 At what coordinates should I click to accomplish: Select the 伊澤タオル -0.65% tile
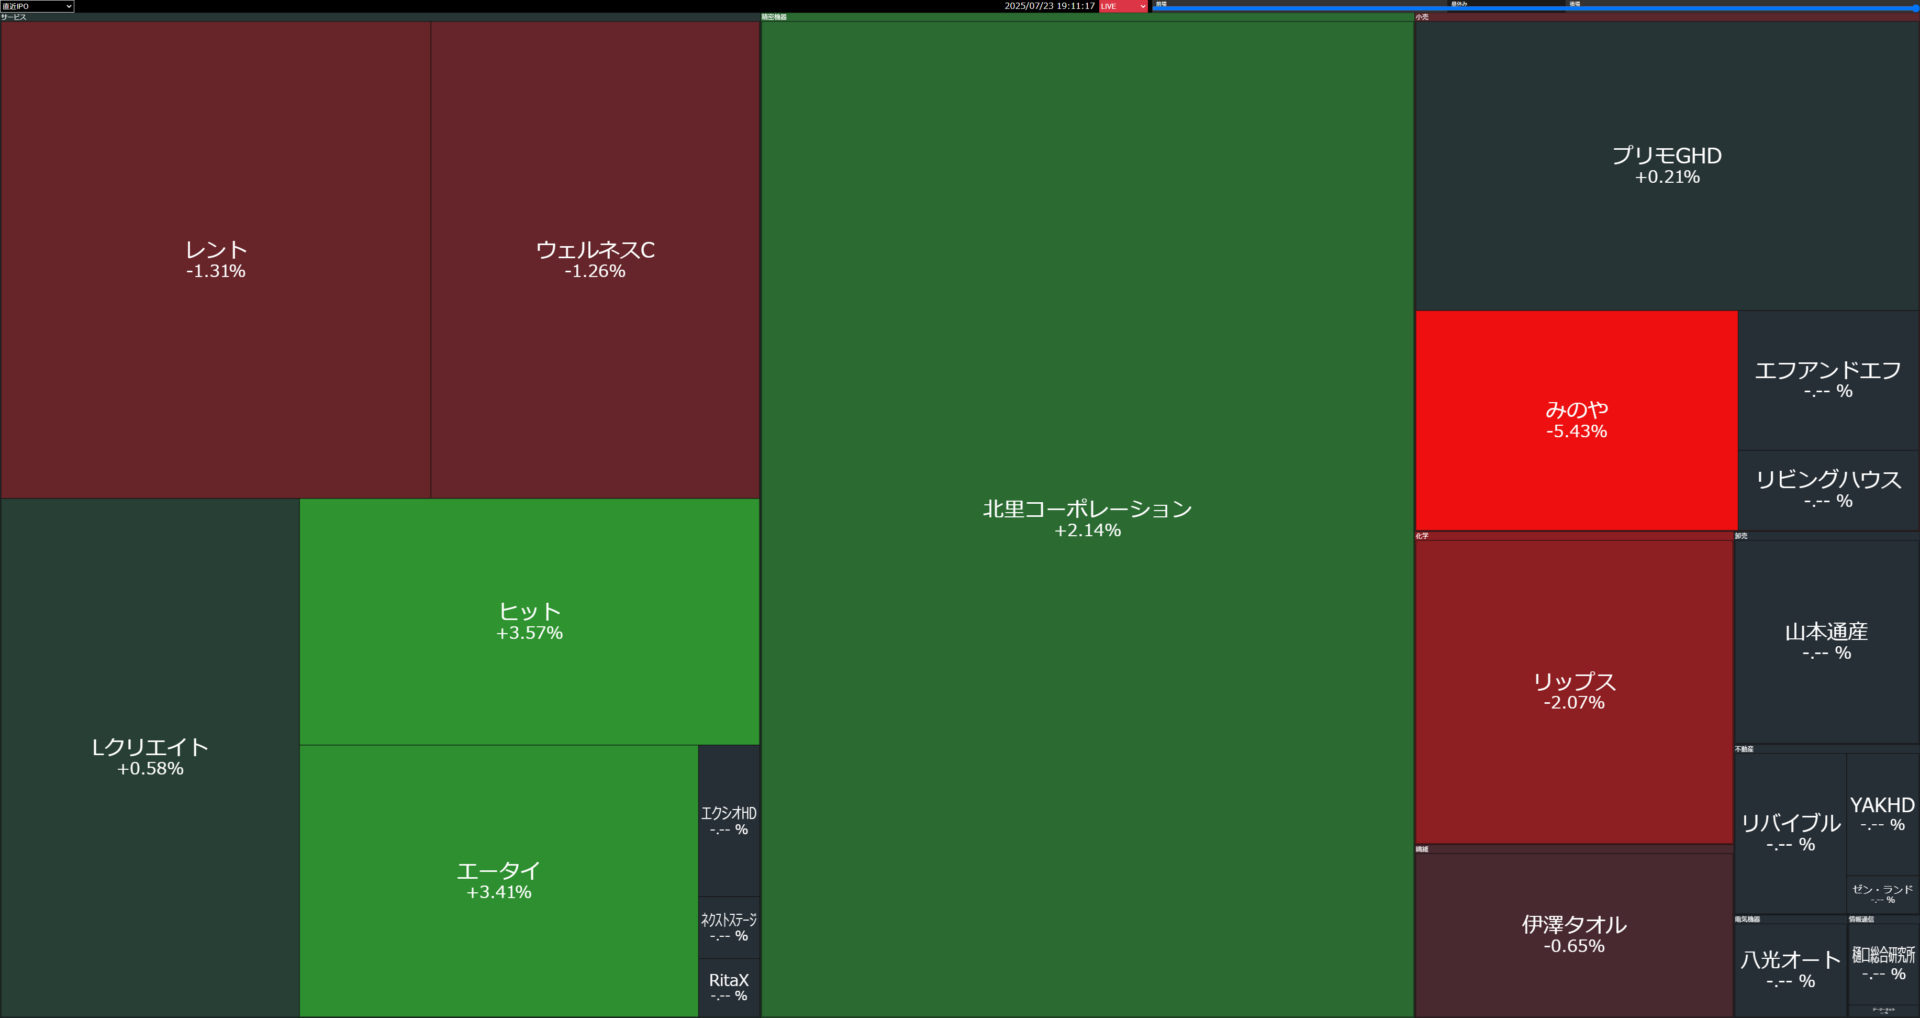tap(1574, 935)
